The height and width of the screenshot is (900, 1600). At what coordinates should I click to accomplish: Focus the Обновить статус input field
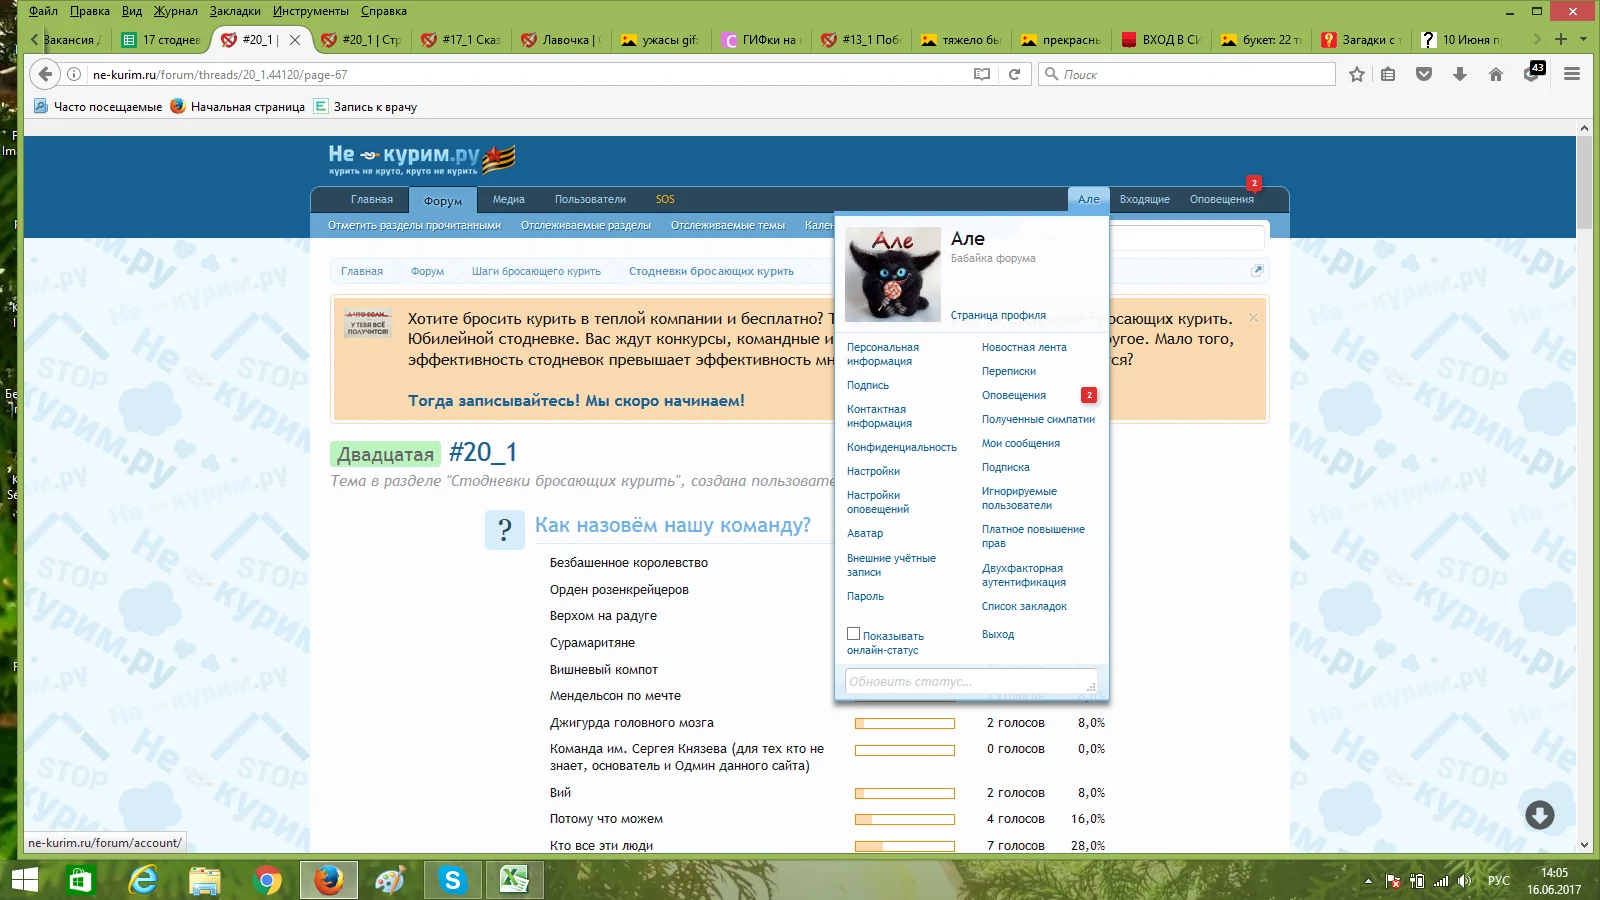pos(970,681)
